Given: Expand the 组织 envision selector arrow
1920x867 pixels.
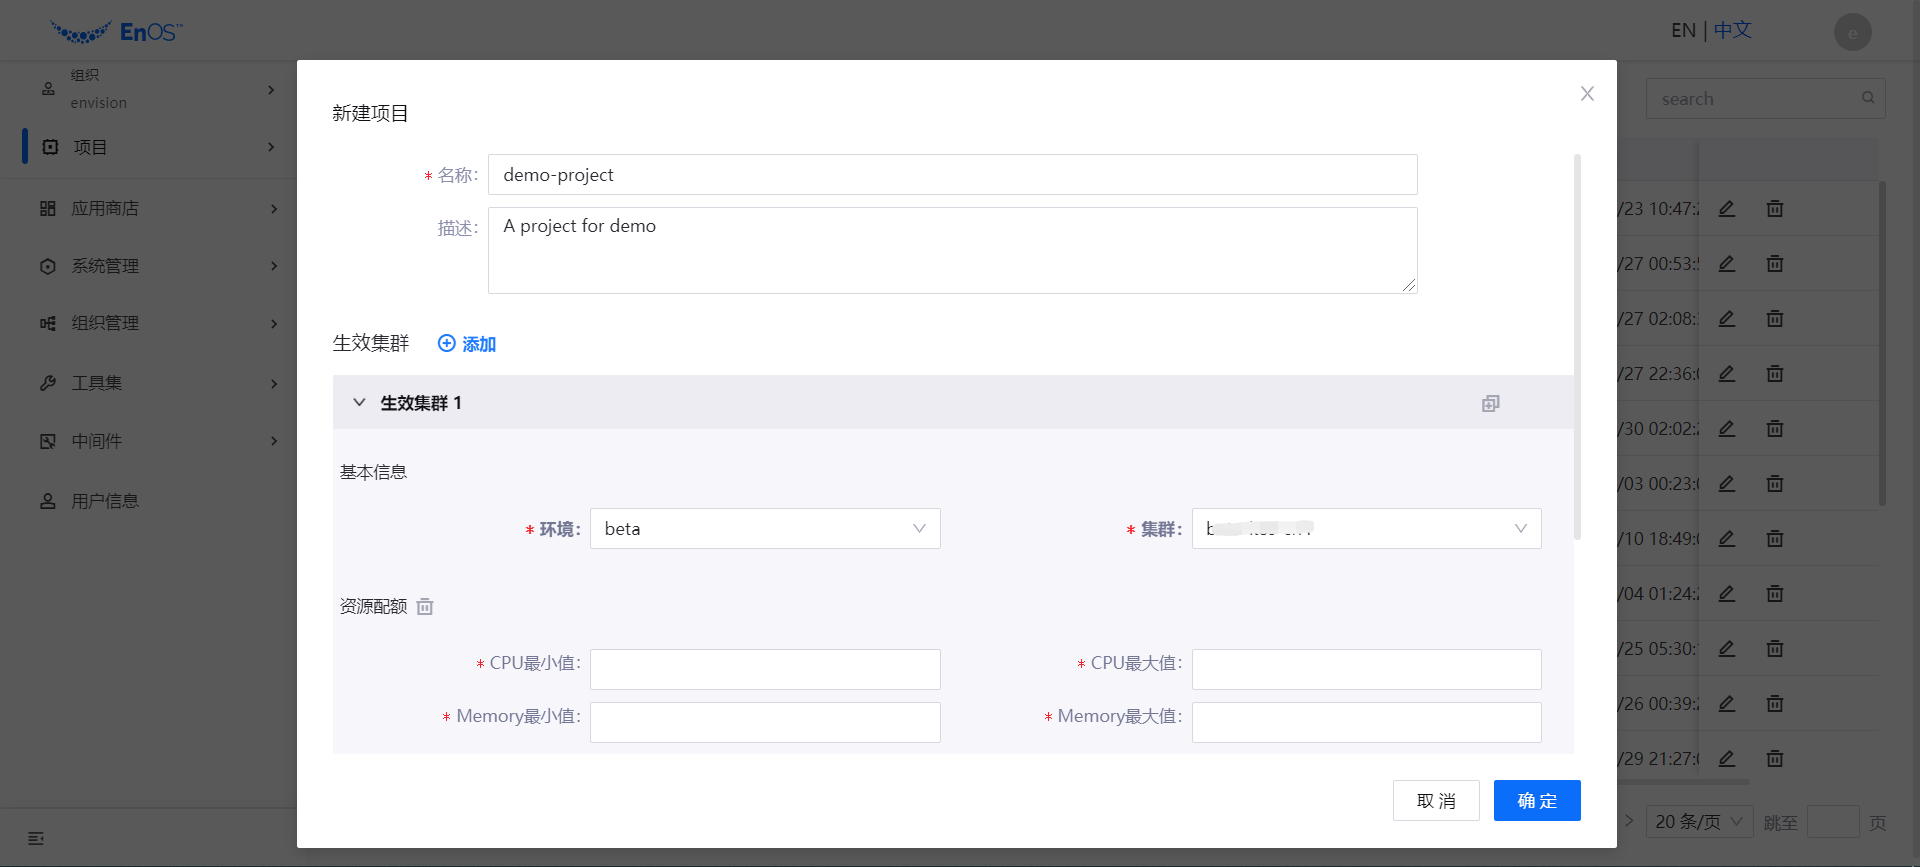Looking at the screenshot, I should tap(271, 90).
